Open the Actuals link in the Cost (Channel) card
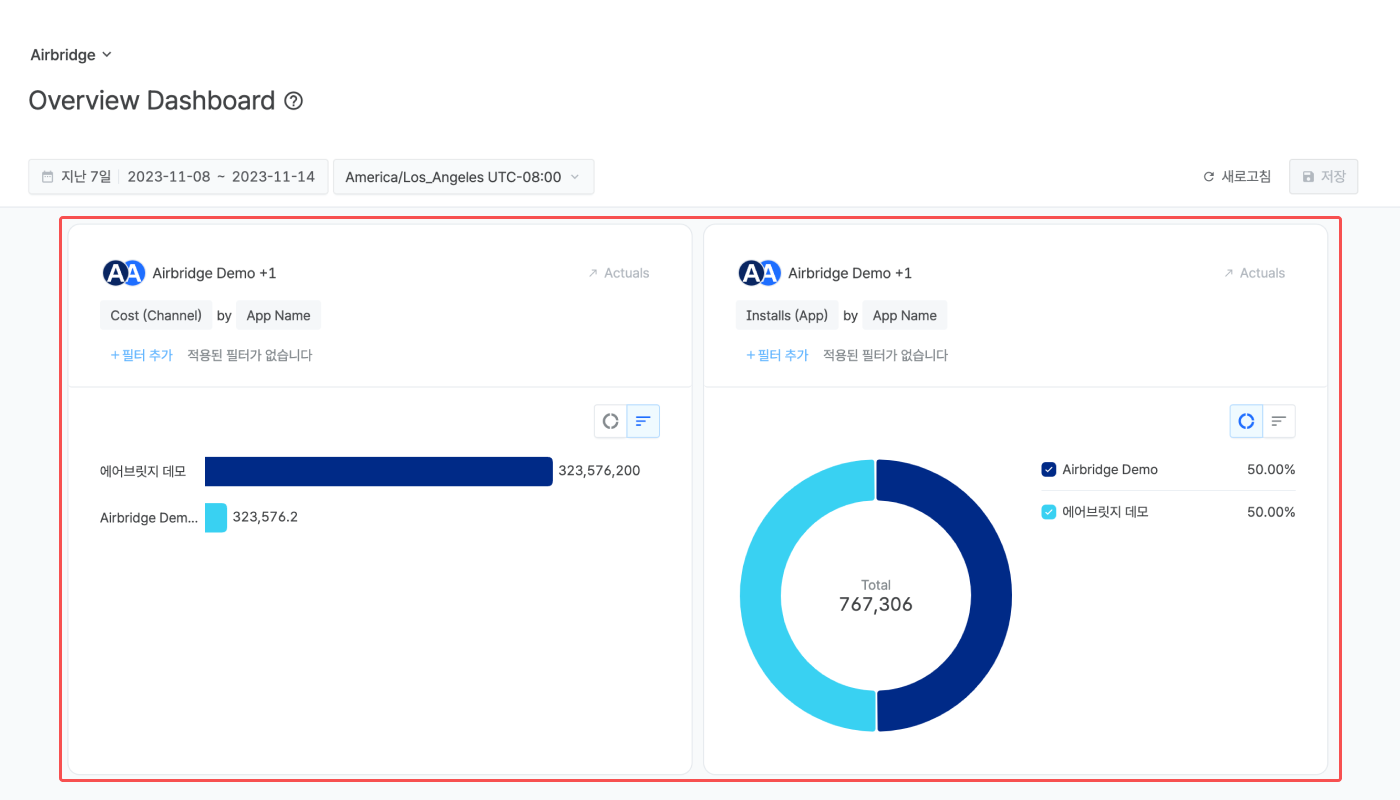This screenshot has width=1400, height=800. click(618, 273)
